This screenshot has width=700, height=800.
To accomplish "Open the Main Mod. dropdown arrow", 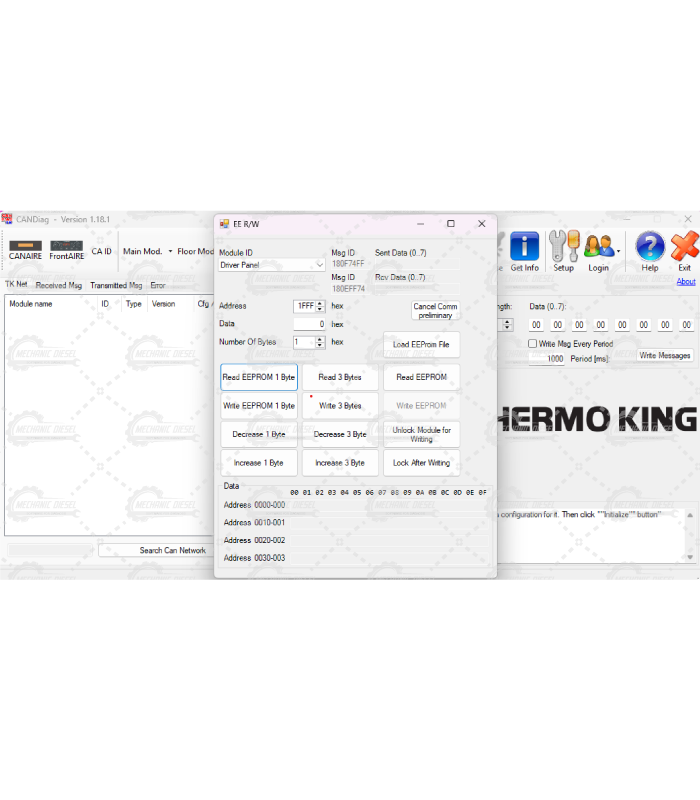I will click(170, 252).
